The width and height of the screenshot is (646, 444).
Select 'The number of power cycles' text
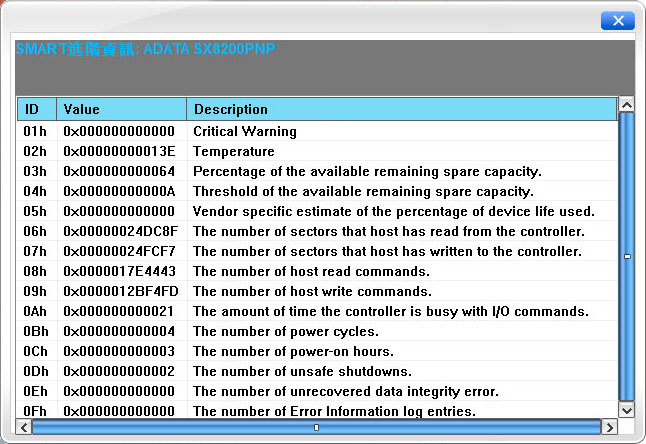[286, 331]
